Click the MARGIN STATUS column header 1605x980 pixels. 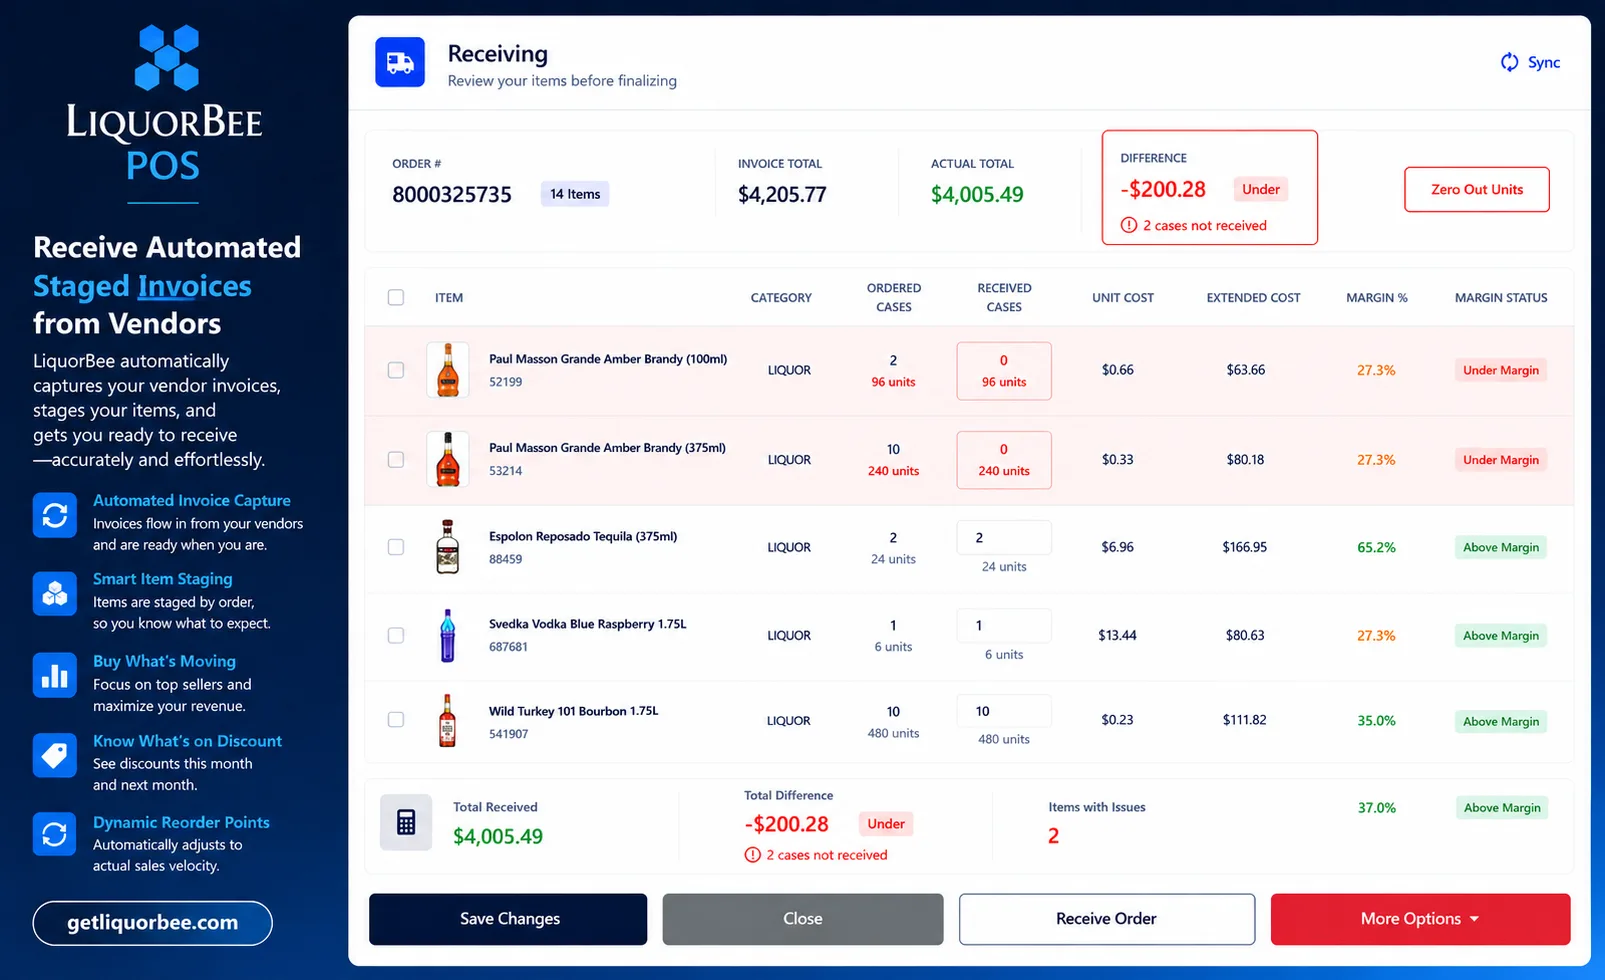(1501, 298)
